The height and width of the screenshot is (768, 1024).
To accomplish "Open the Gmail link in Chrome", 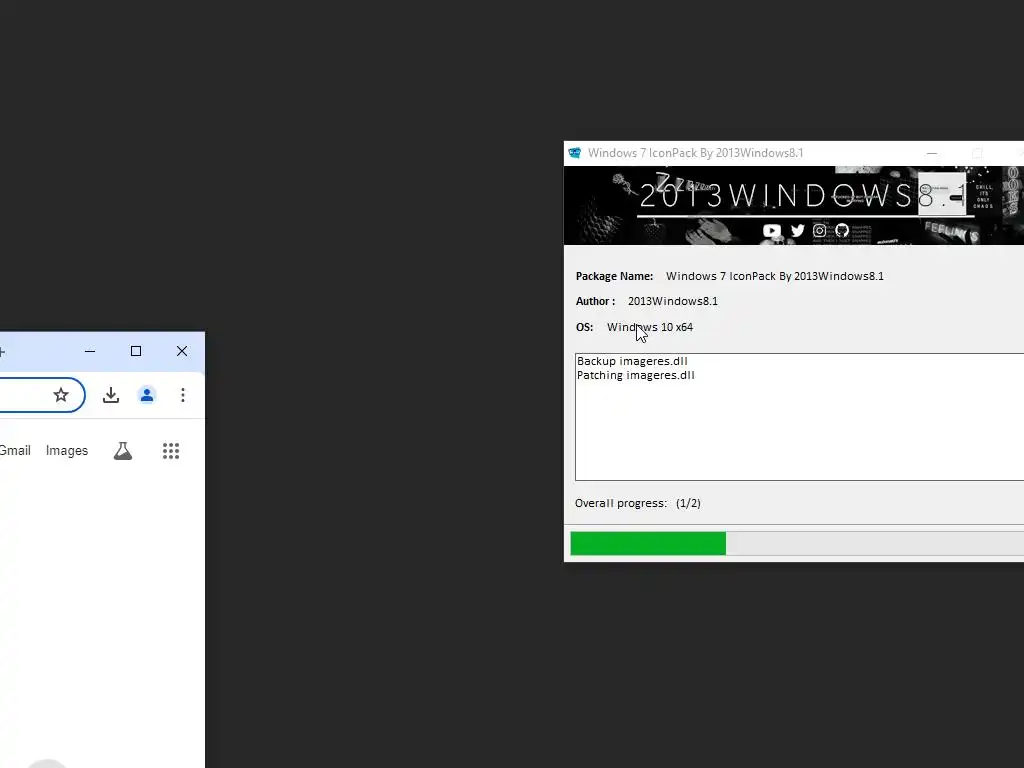I will coord(15,451).
